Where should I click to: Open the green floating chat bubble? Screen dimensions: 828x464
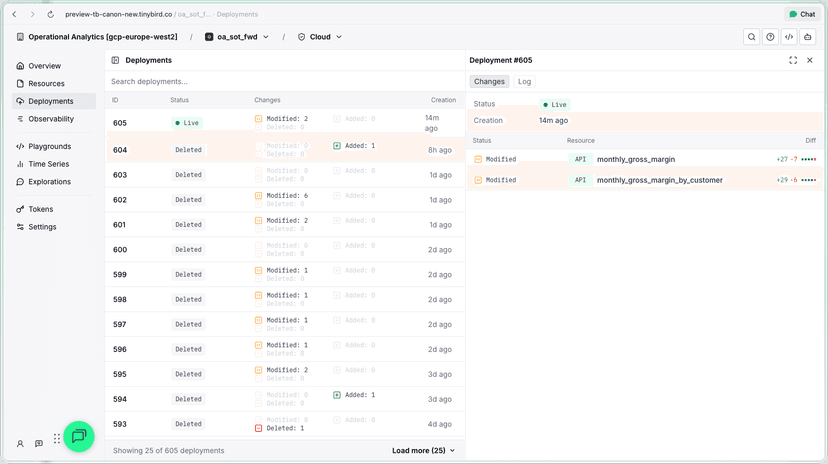(x=79, y=437)
